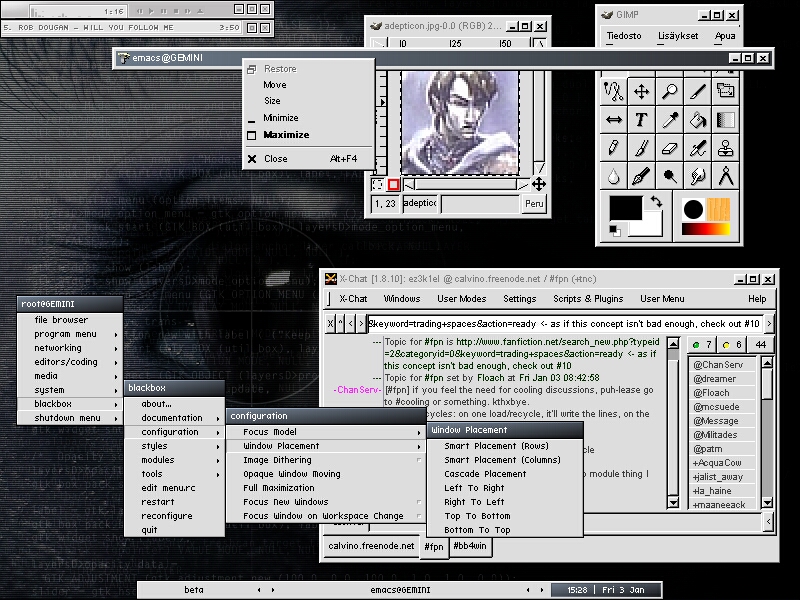The height and width of the screenshot is (600, 800).
Task: Choose Cascade Placement option
Action: coord(505,473)
